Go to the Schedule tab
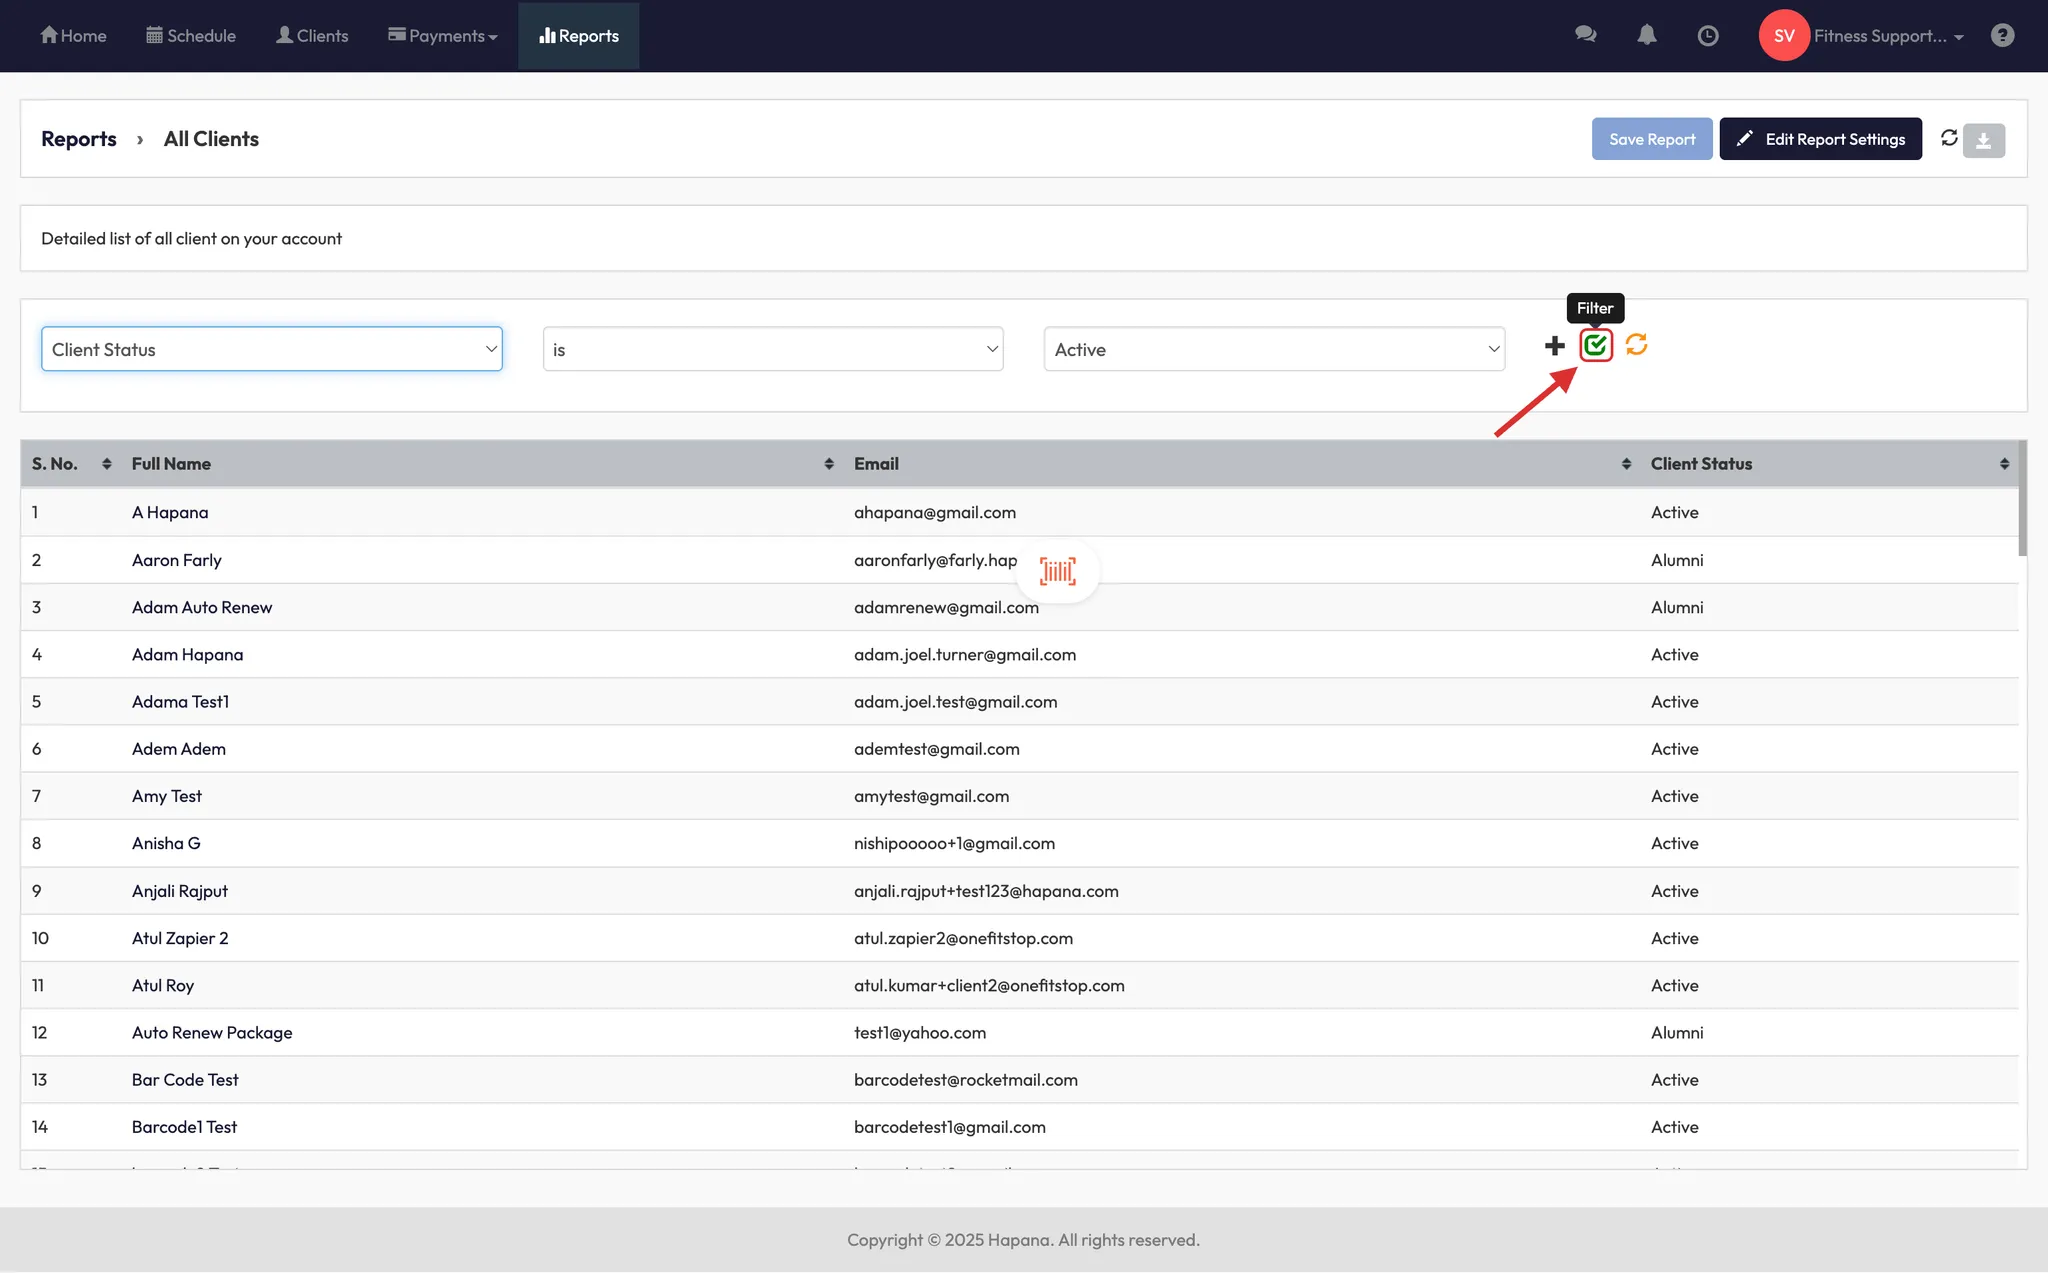The height and width of the screenshot is (1273, 2048). tap(191, 36)
